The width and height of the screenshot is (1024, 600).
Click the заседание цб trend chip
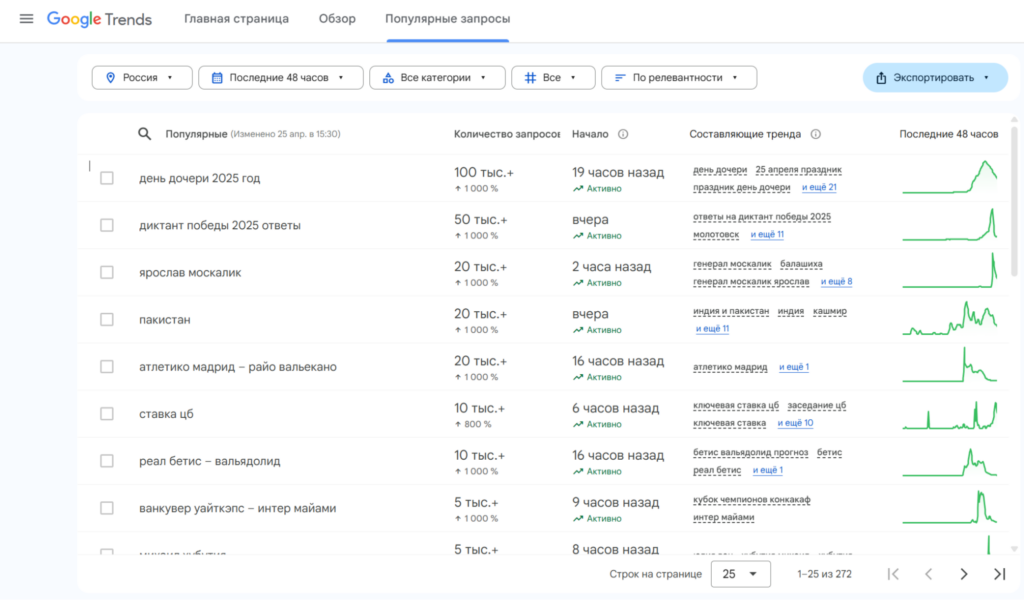(816, 405)
